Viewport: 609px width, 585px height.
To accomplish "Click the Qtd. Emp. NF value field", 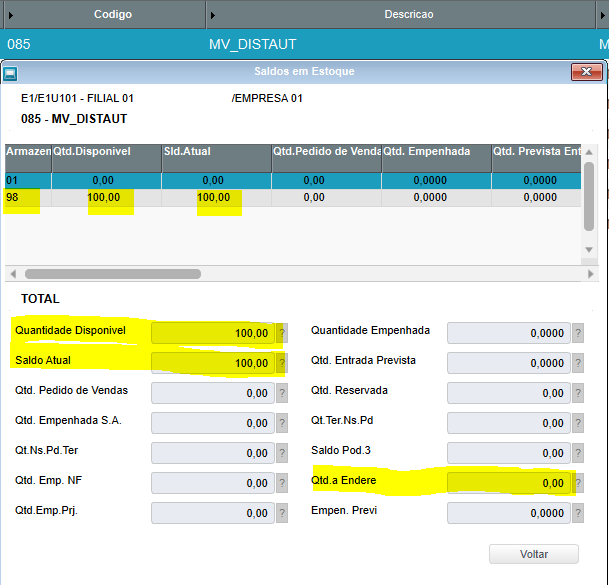I will point(213,483).
